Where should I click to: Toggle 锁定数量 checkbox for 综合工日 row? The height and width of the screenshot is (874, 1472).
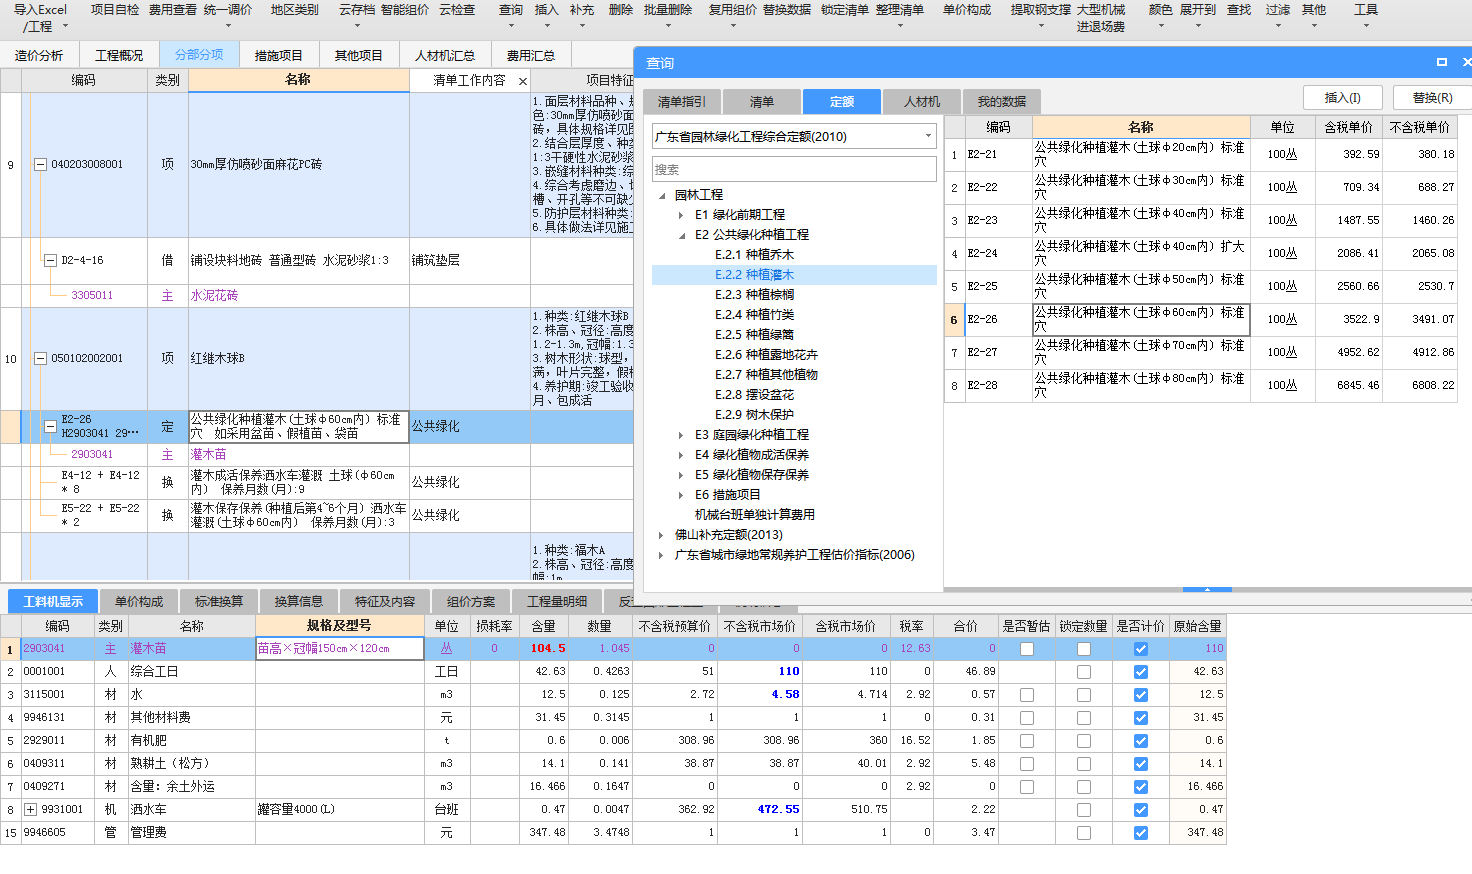click(x=1084, y=672)
